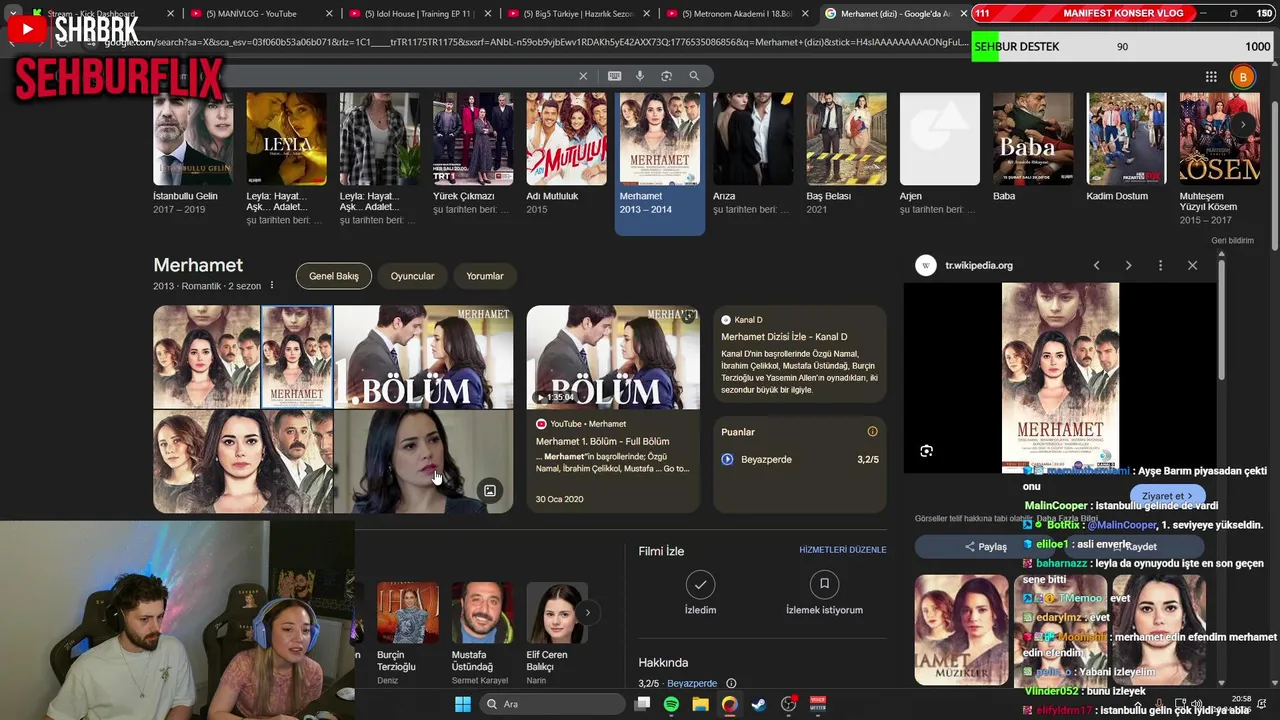1280x720 pixels.
Task: Show previous image in Wikipedia preview panel
Action: [1096, 265]
